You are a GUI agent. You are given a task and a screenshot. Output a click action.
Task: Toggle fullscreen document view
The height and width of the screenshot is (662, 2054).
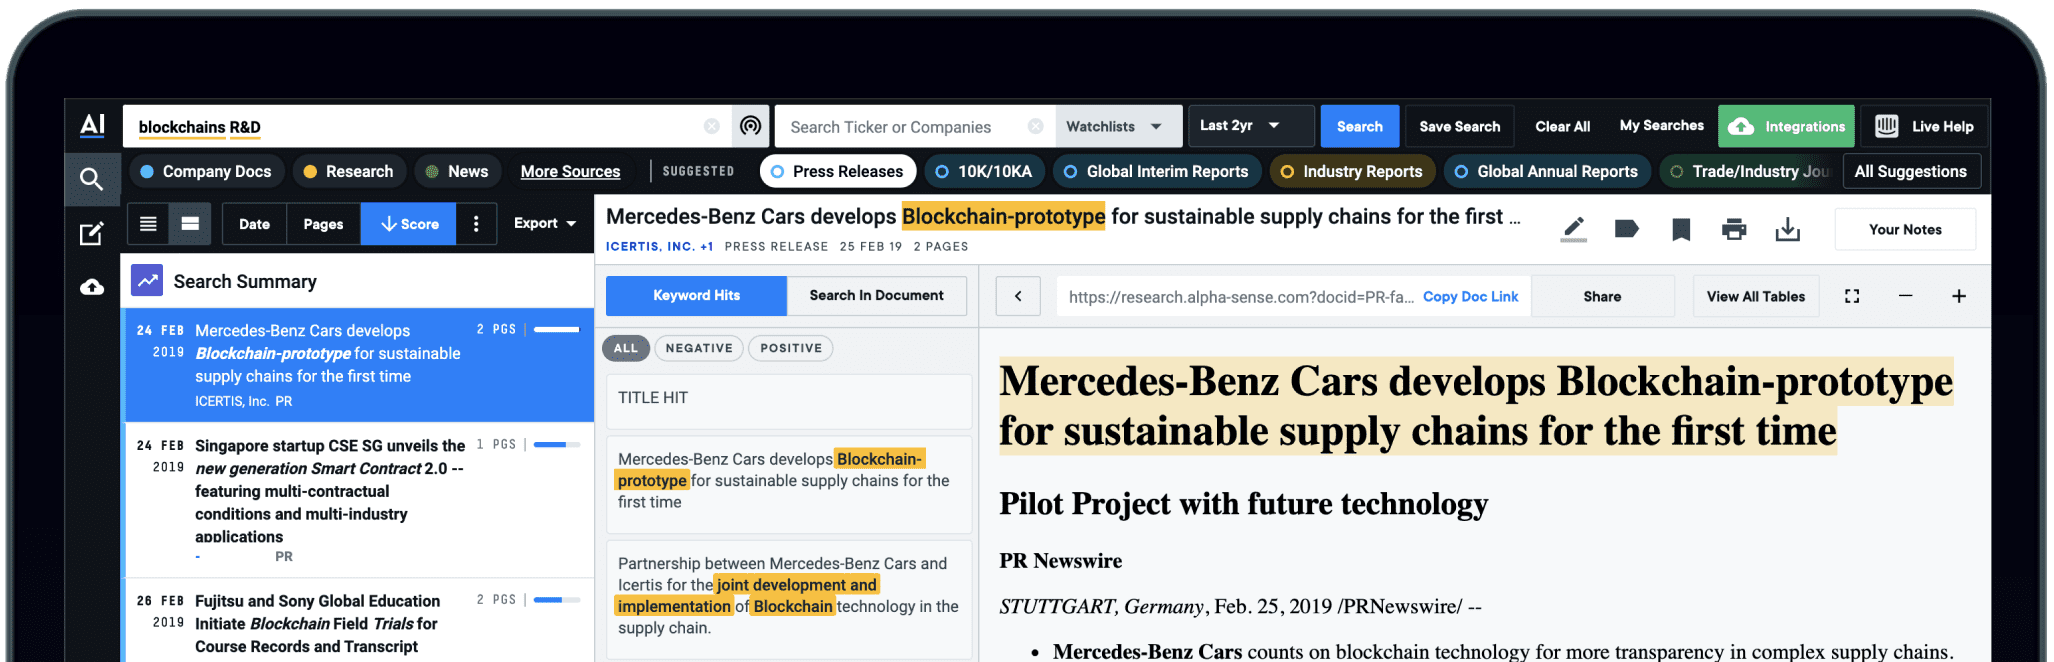point(1851,296)
